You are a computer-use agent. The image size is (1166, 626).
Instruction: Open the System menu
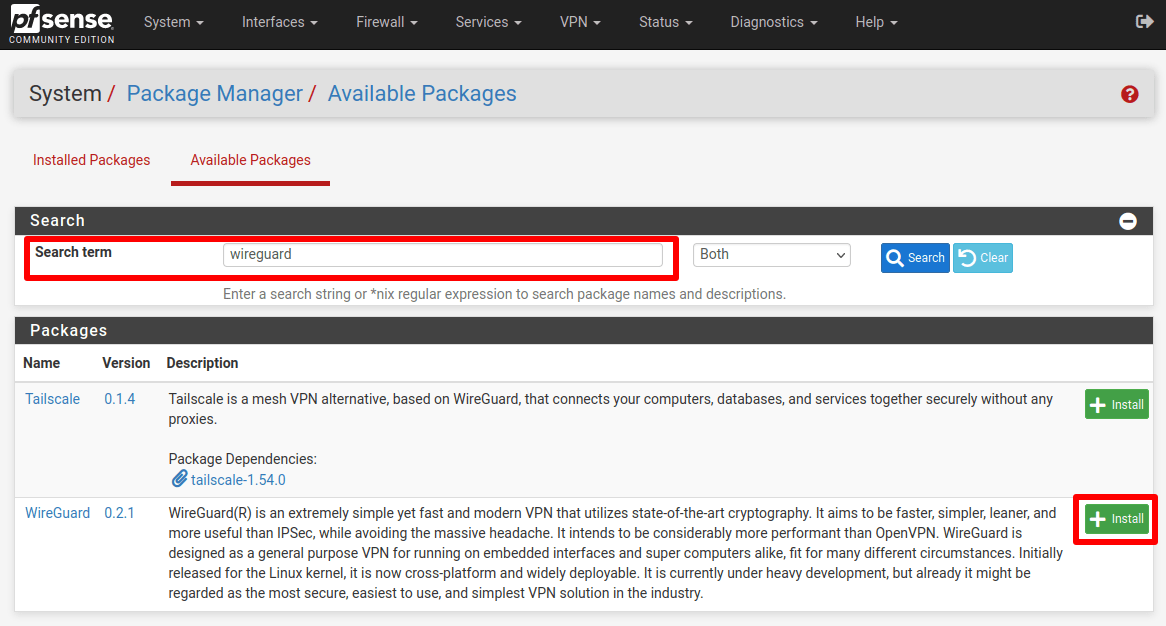click(173, 22)
